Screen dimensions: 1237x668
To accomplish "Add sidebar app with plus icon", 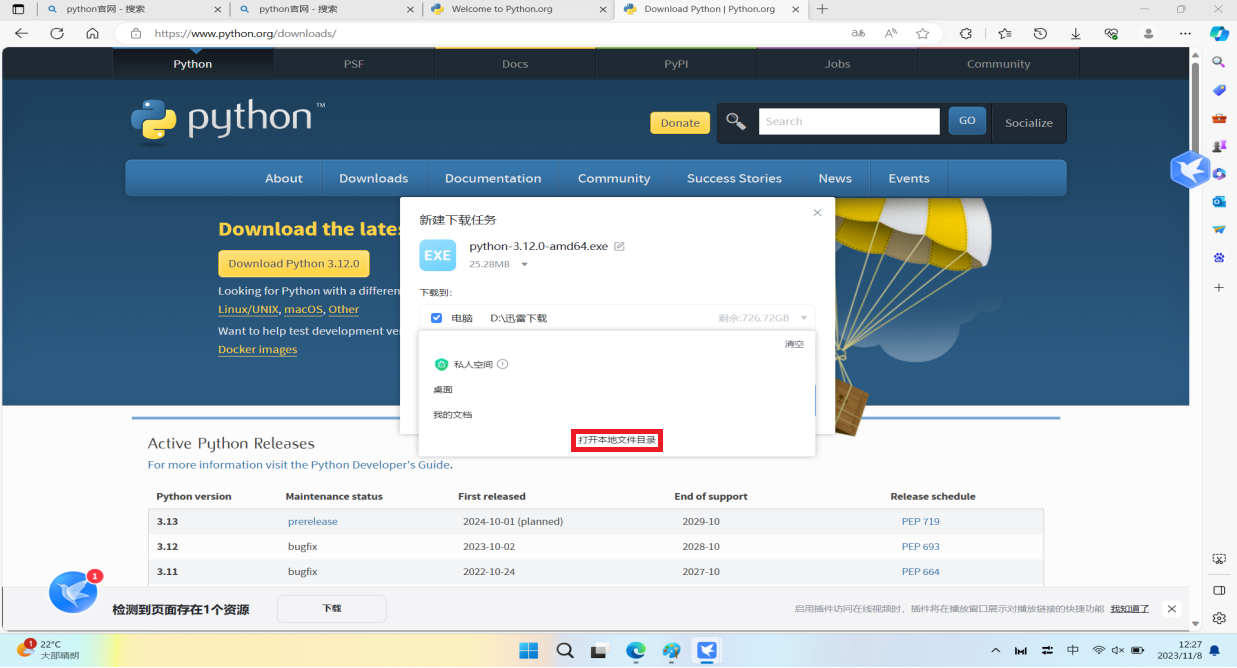I will pyautogui.click(x=1219, y=287).
